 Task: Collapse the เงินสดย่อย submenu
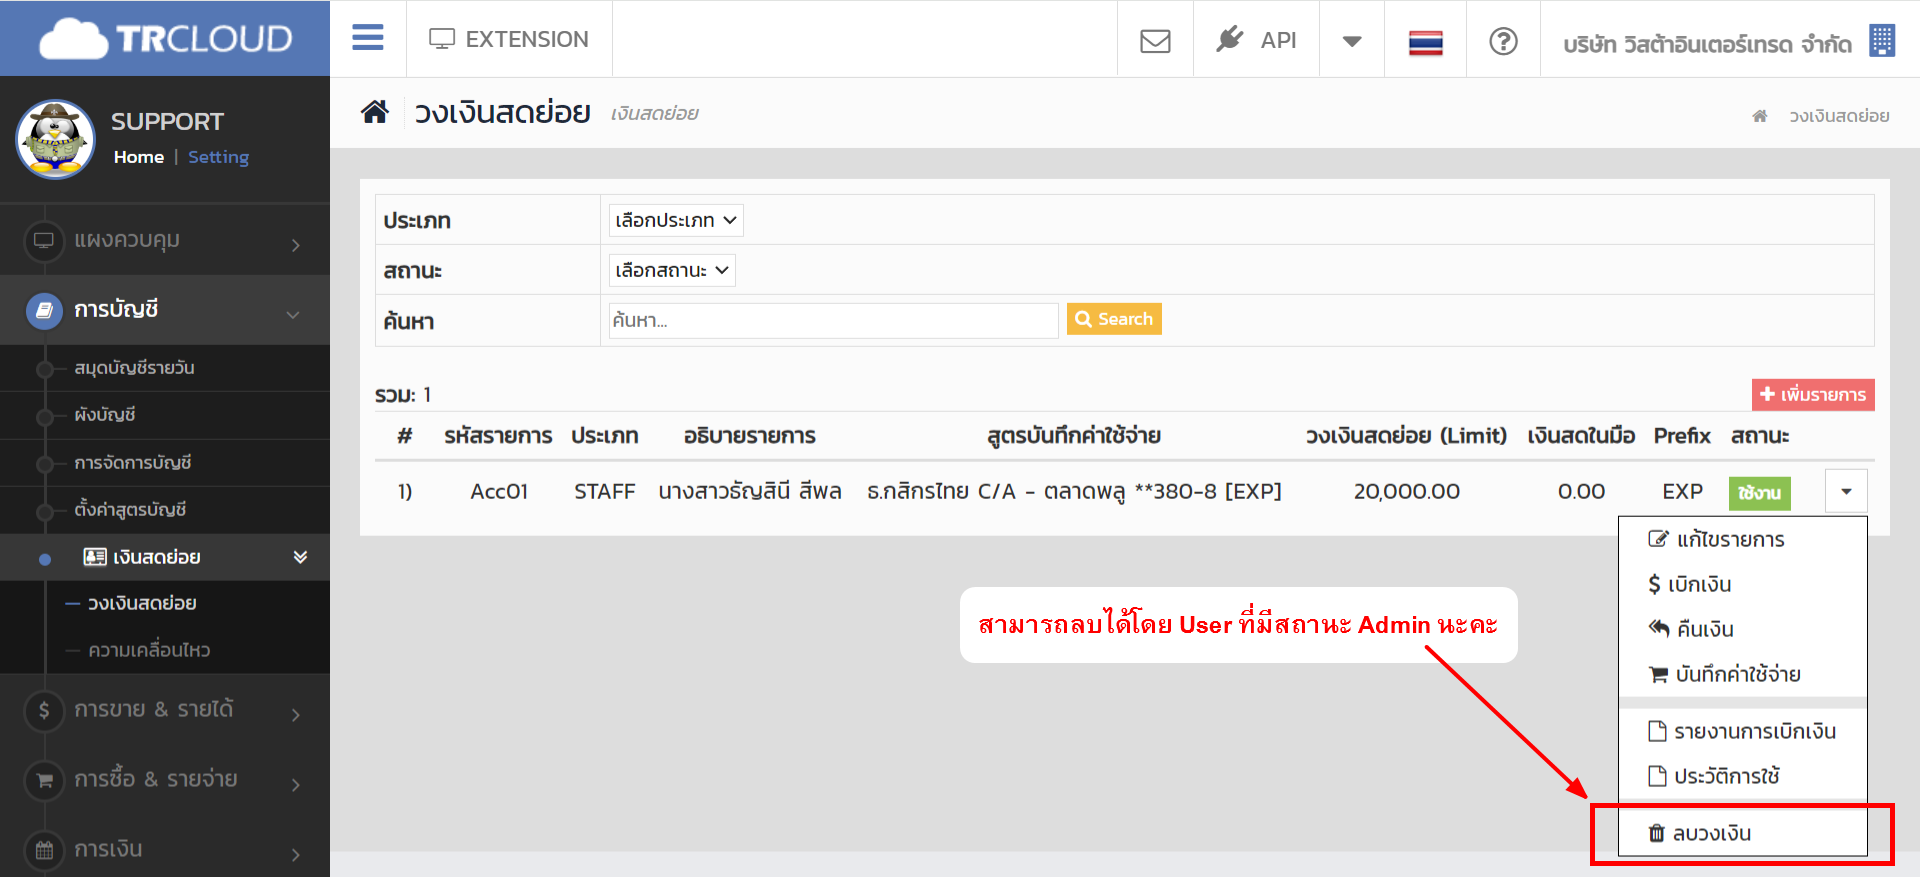tap(165, 557)
